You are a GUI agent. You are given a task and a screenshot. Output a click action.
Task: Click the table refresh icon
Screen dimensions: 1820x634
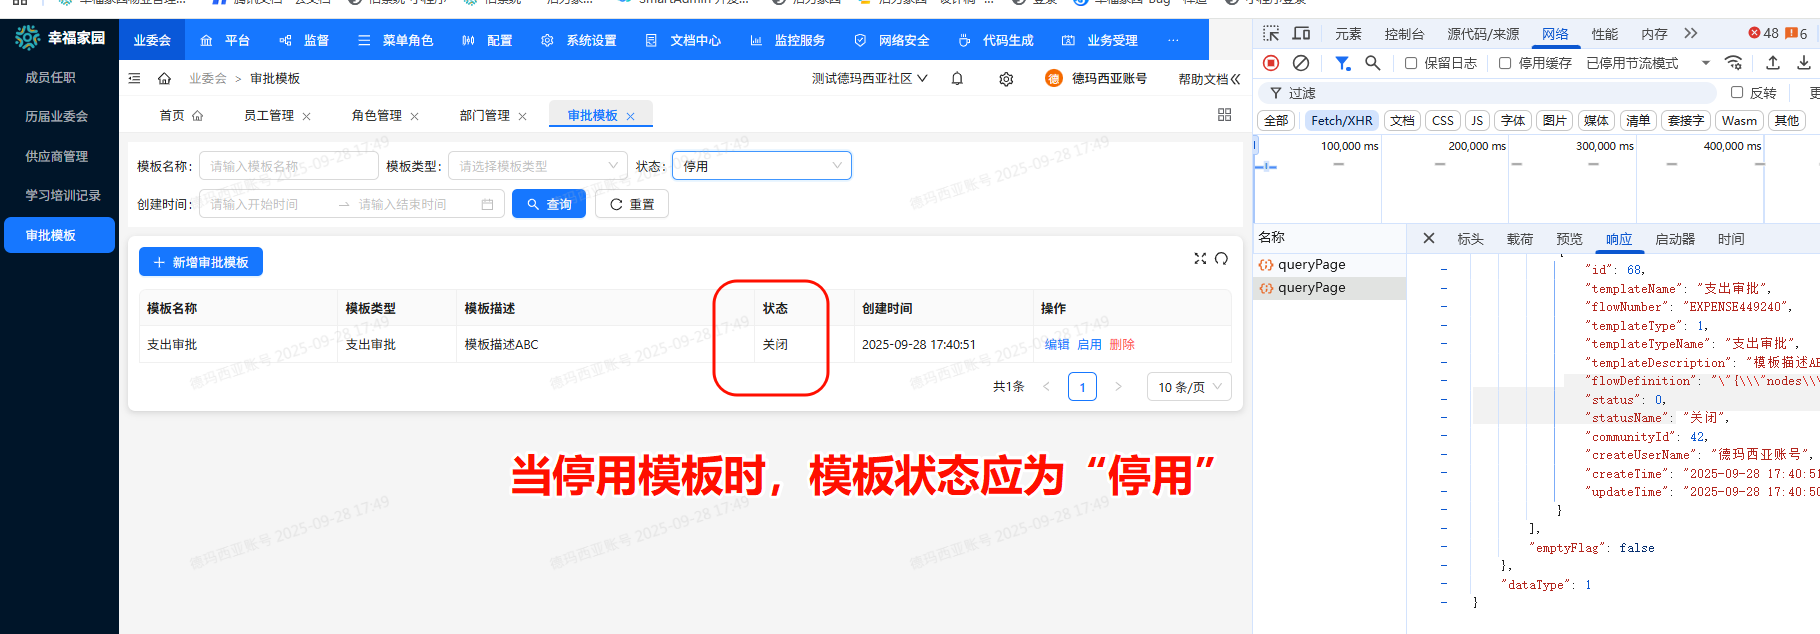point(1221,259)
